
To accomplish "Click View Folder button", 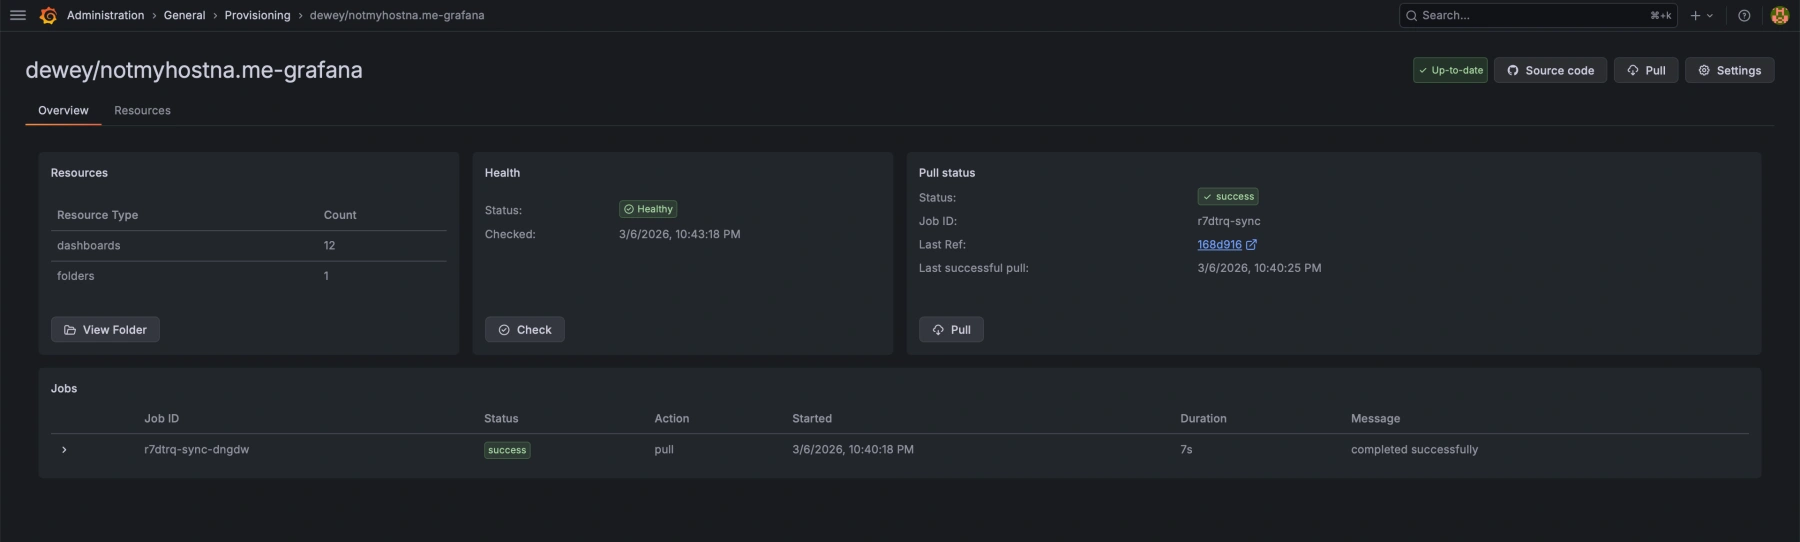I will click(x=105, y=330).
